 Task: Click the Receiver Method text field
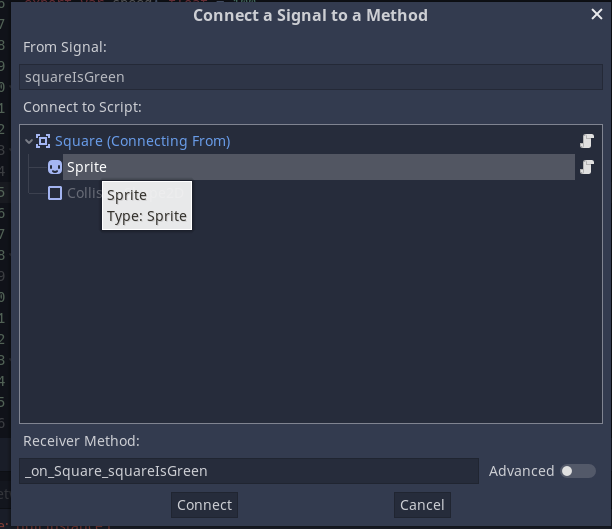[x=249, y=471]
